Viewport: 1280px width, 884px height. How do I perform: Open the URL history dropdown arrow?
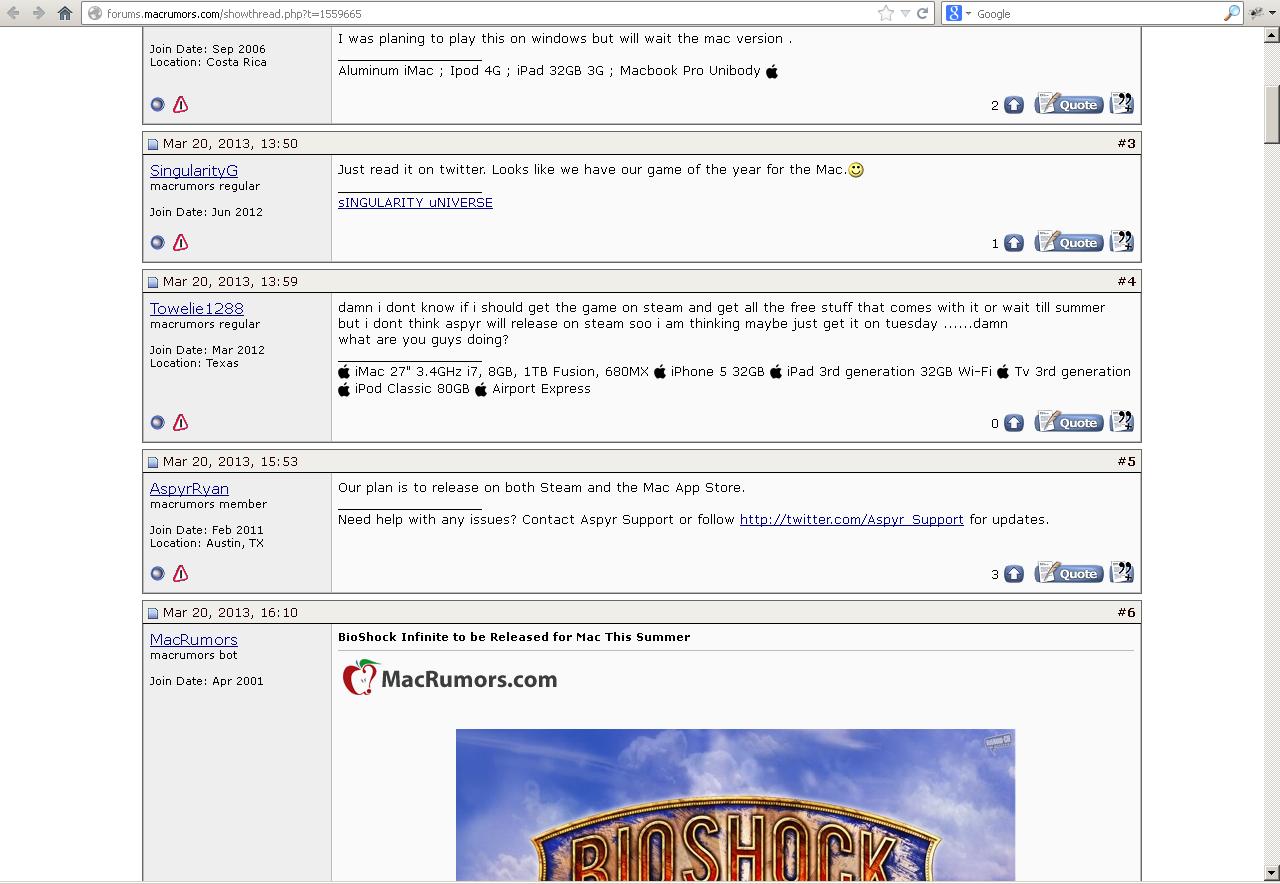tap(905, 13)
